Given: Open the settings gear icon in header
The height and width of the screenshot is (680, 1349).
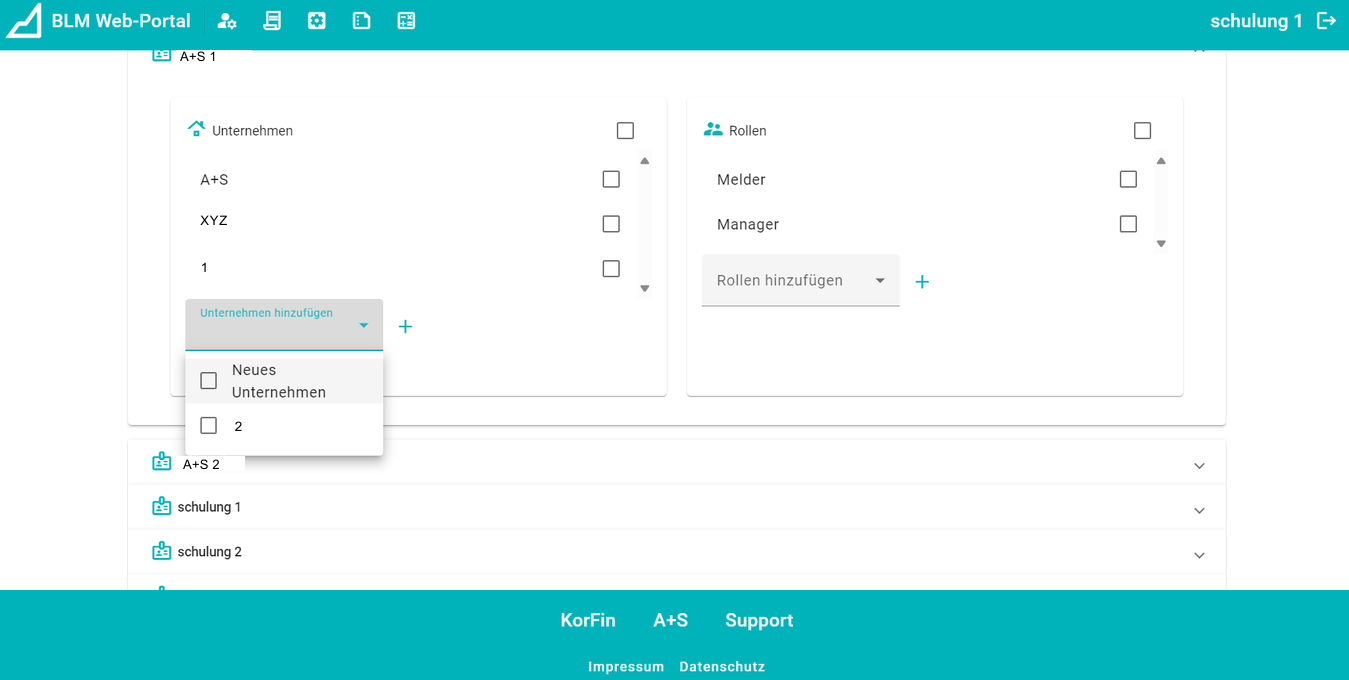Looking at the screenshot, I should (317, 21).
